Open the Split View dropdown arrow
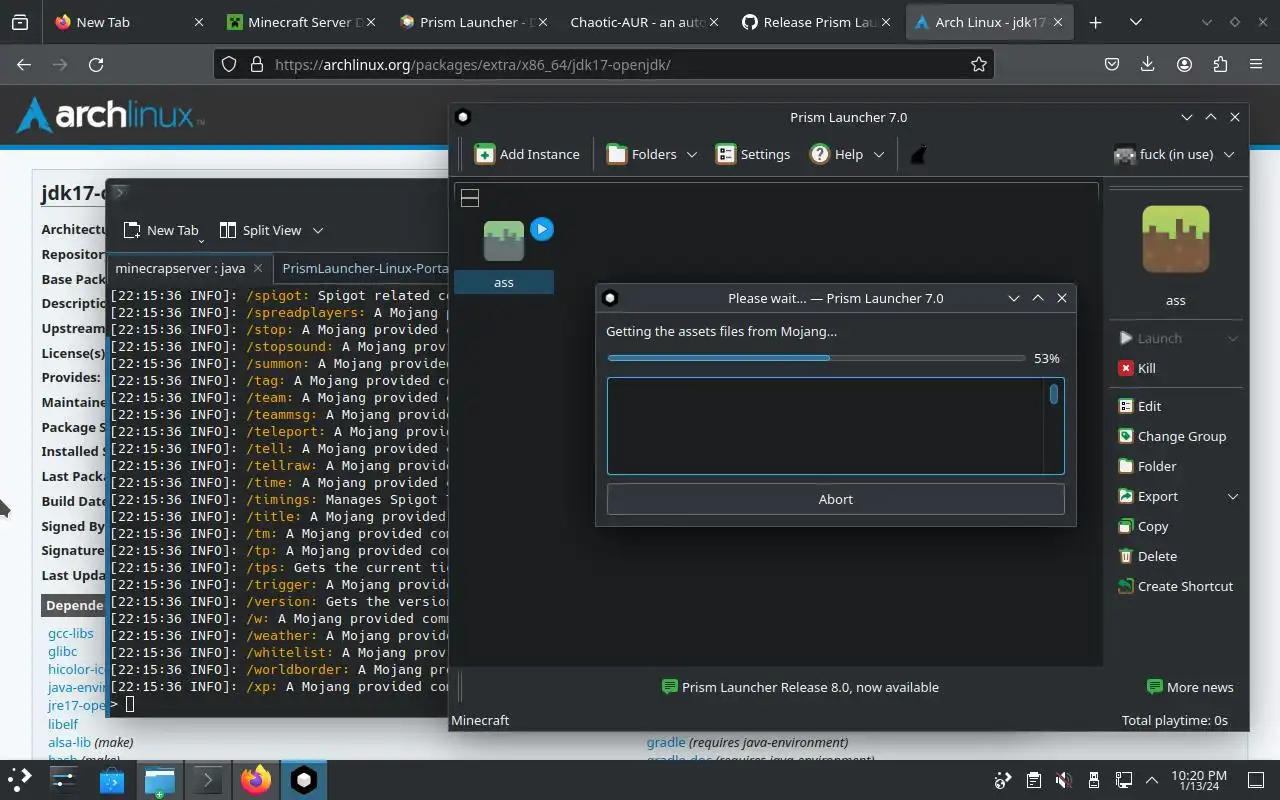This screenshot has height=800, width=1280. coord(318,230)
